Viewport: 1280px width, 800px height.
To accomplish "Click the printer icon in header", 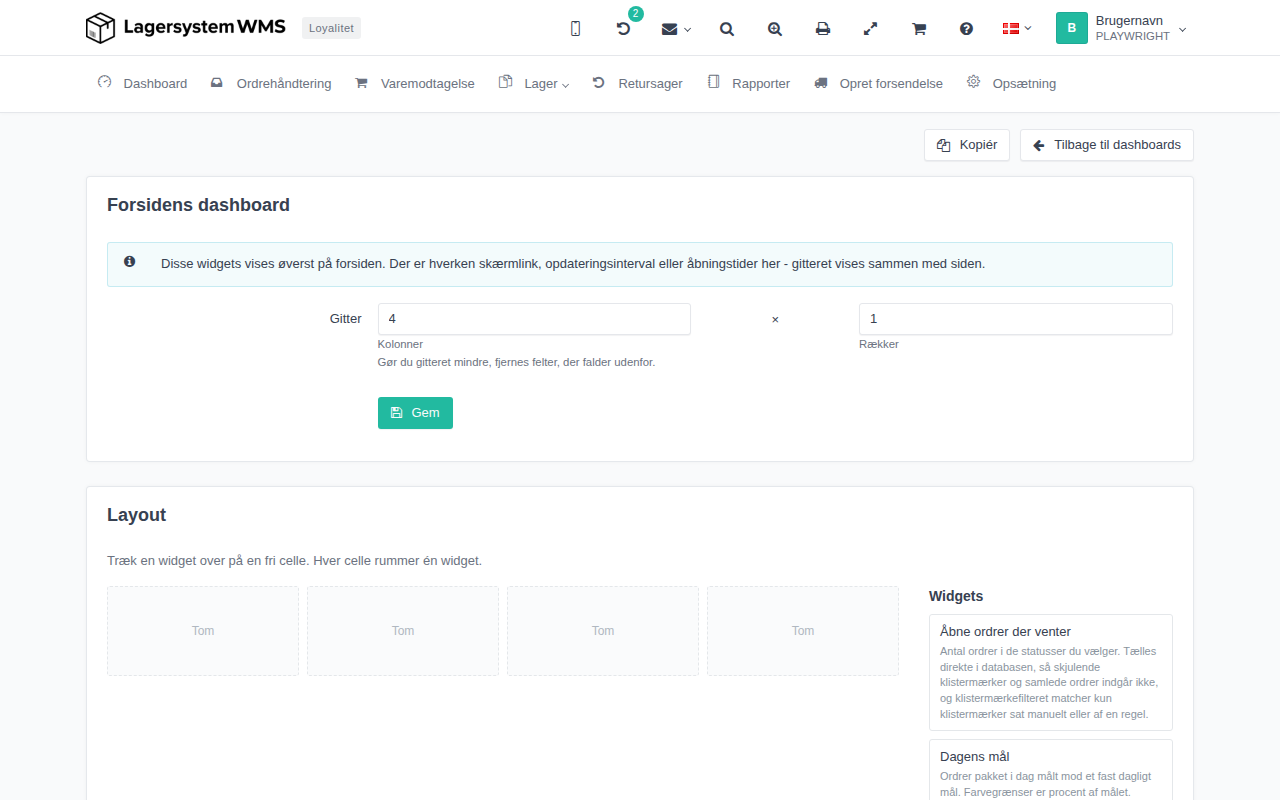I will click(823, 29).
